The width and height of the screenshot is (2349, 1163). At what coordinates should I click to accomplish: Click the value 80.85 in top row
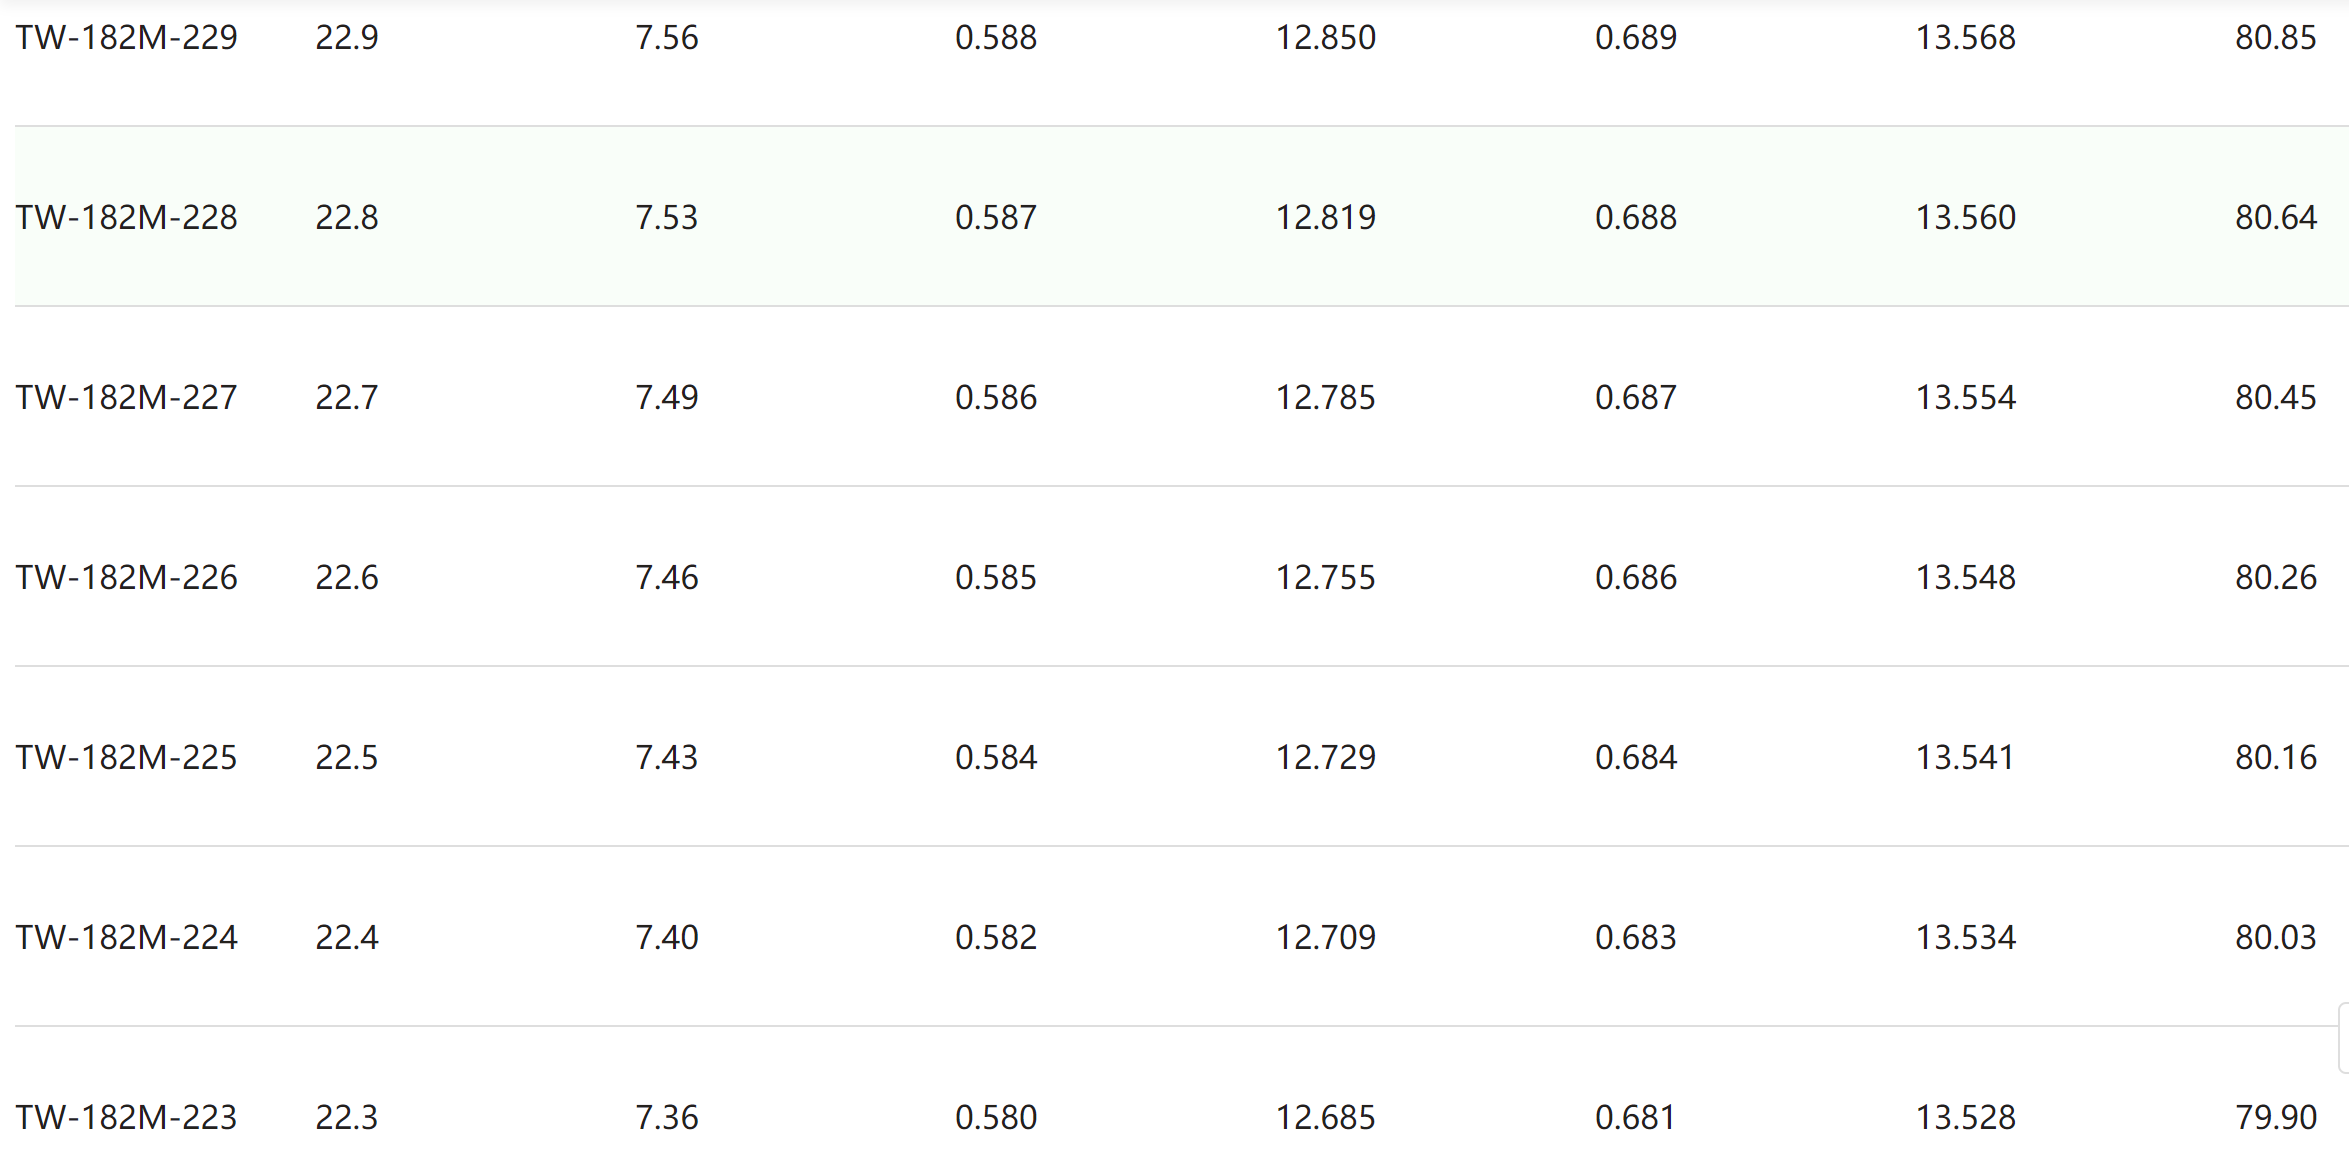click(2276, 38)
